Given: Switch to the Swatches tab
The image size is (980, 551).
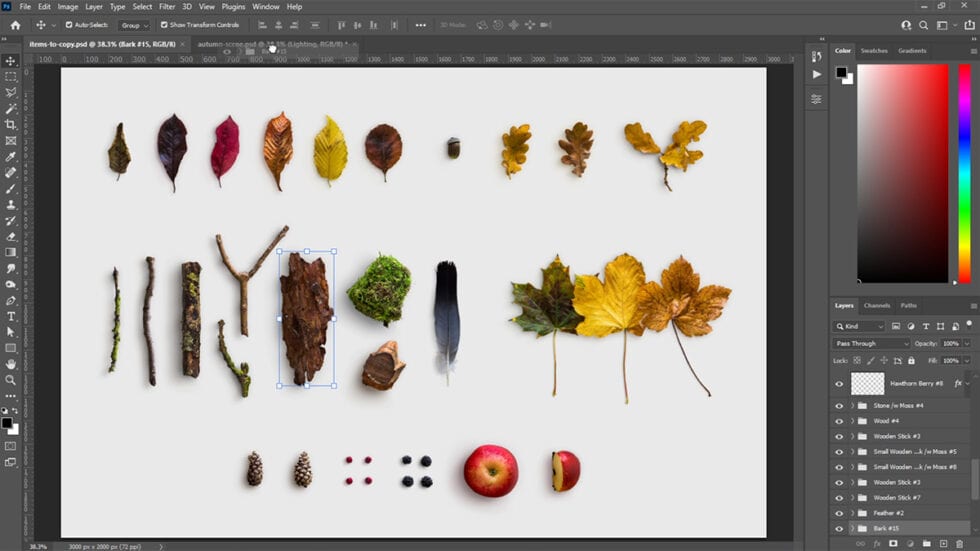Looking at the screenshot, I should (x=874, y=51).
